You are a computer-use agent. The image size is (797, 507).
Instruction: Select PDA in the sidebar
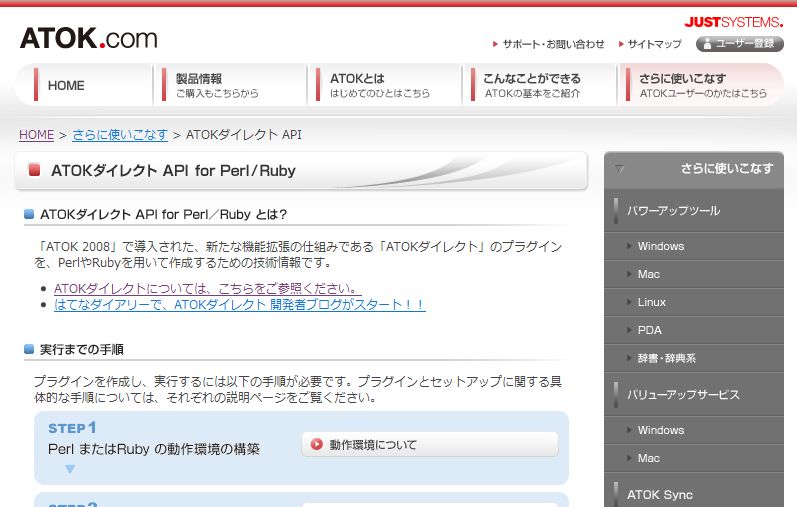[x=694, y=330]
